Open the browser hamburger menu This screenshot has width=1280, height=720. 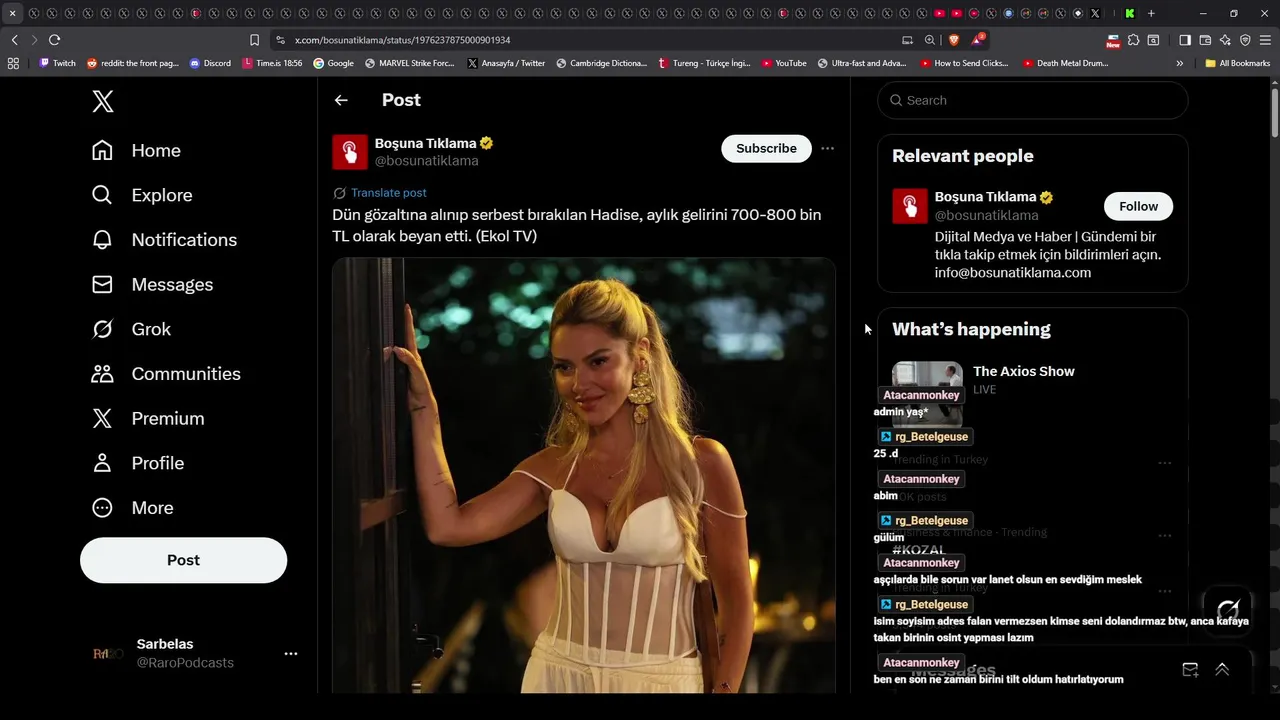[x=1266, y=40]
